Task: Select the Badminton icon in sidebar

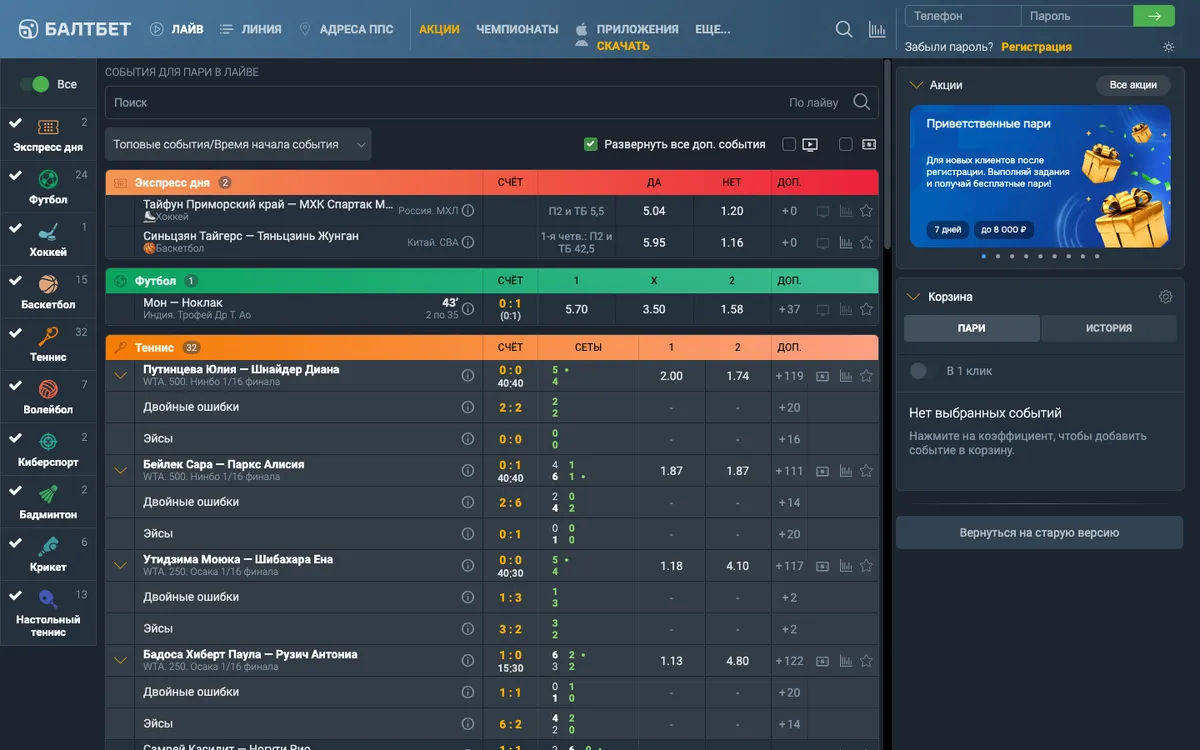Action: point(48,494)
